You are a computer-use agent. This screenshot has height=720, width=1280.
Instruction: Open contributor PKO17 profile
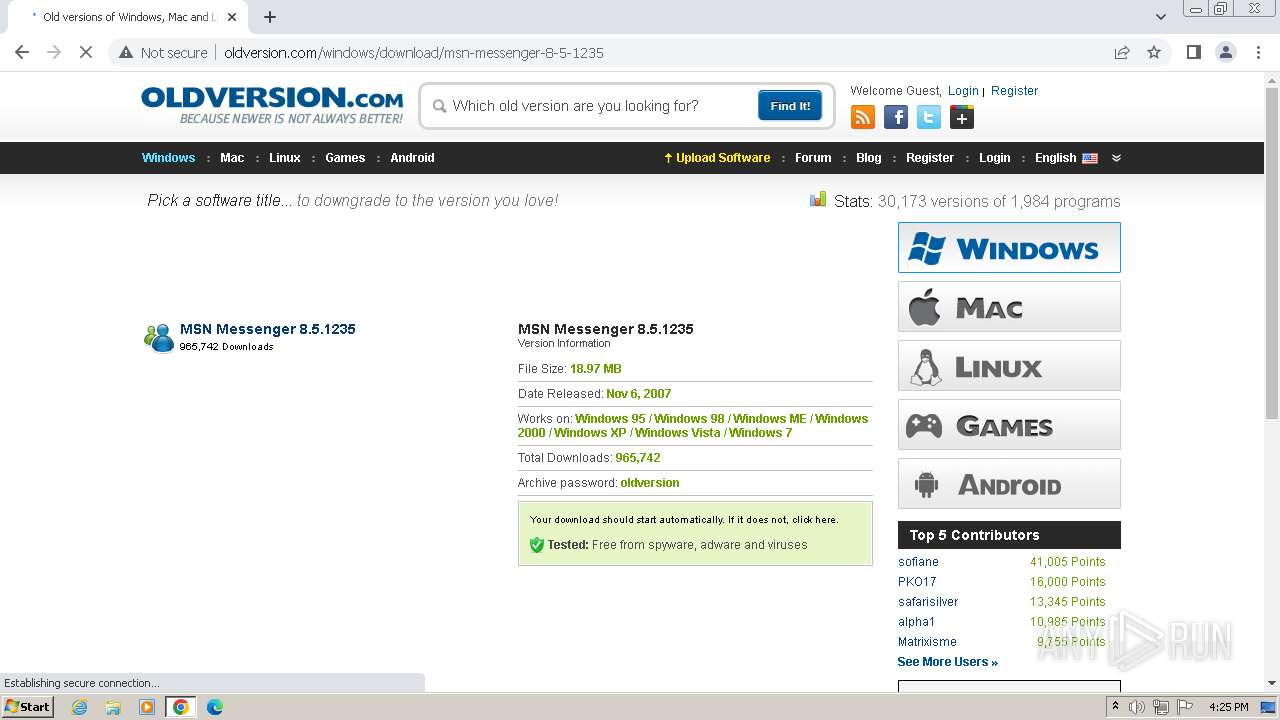pos(917,582)
